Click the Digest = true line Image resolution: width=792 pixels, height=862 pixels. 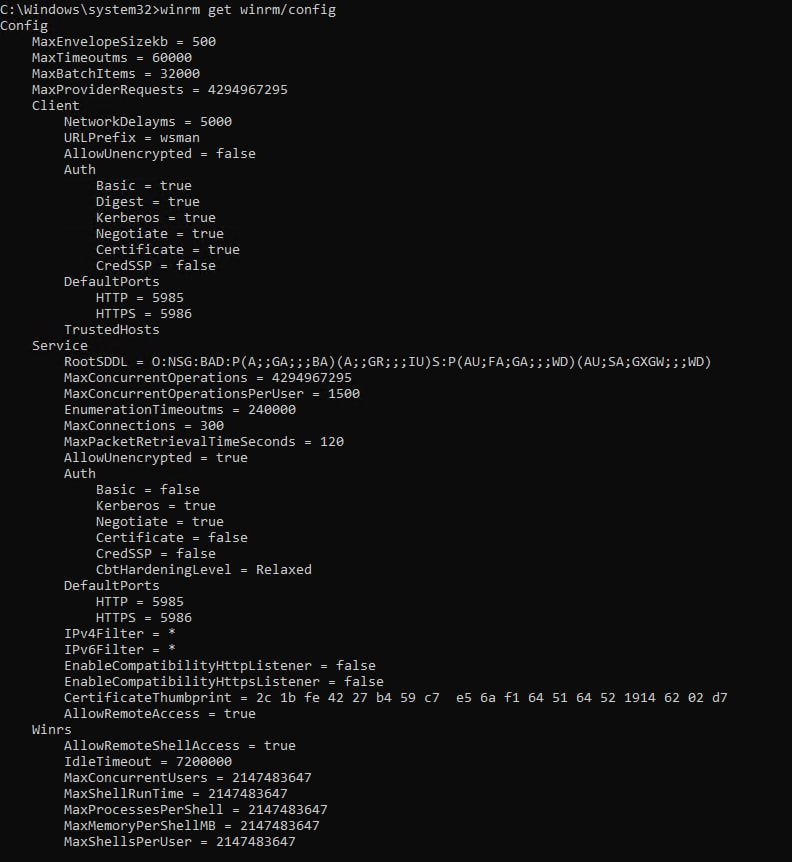pos(148,202)
